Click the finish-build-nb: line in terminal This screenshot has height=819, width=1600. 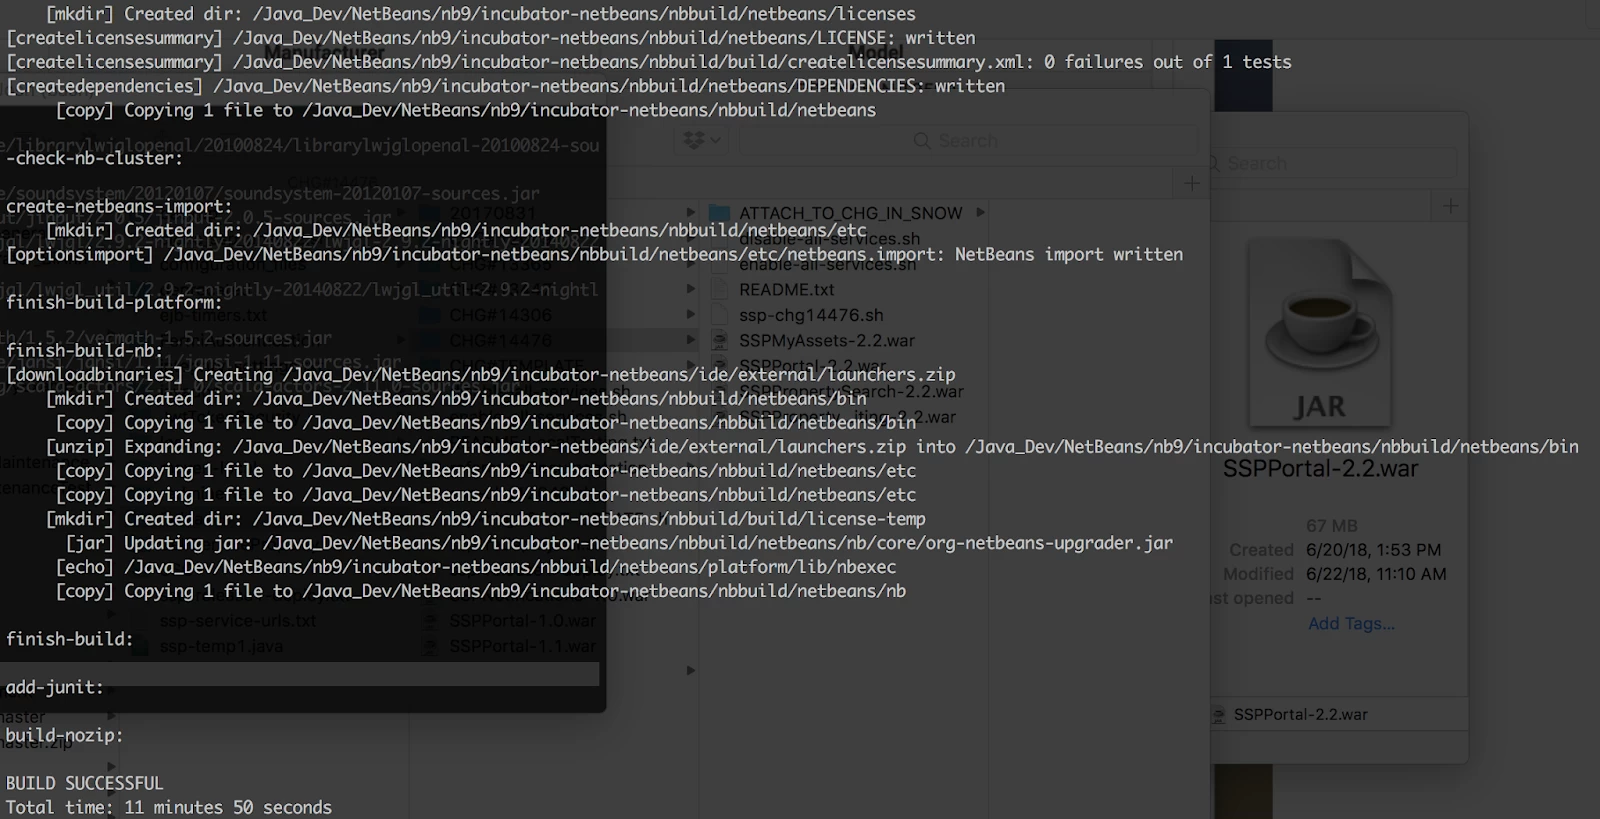[x=84, y=350]
